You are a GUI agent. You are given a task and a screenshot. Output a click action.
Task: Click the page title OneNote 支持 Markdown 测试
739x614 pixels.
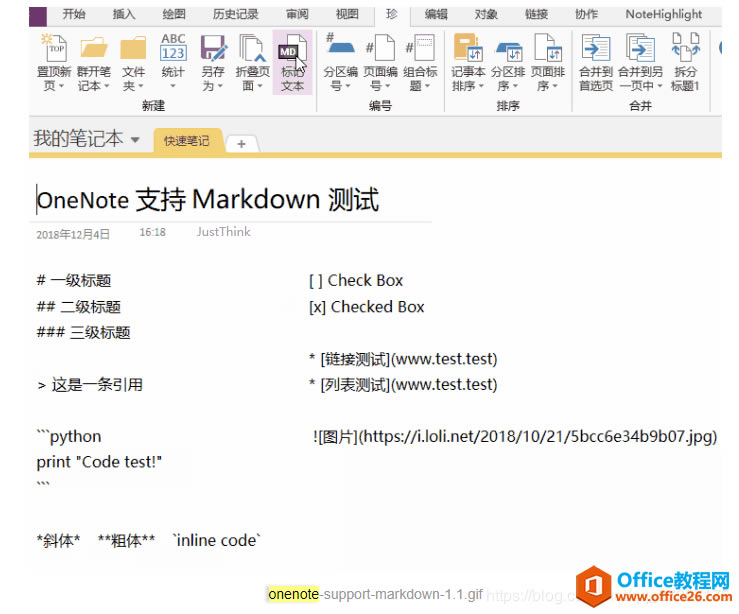pyautogui.click(x=207, y=199)
